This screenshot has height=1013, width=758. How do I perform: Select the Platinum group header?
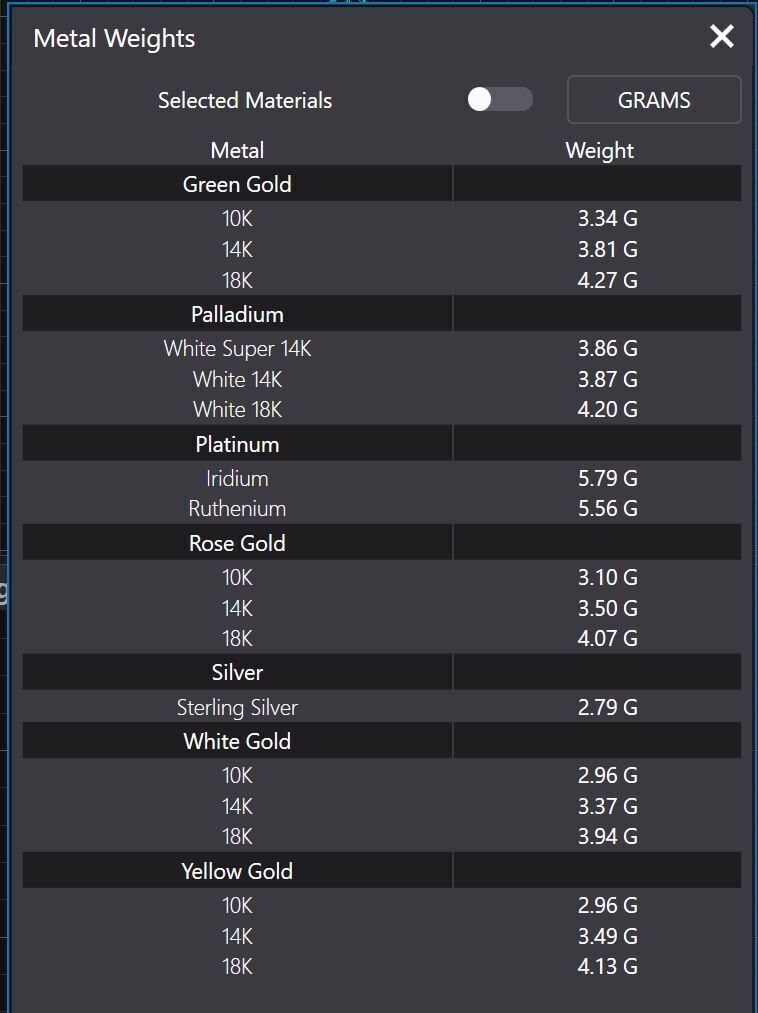click(237, 444)
